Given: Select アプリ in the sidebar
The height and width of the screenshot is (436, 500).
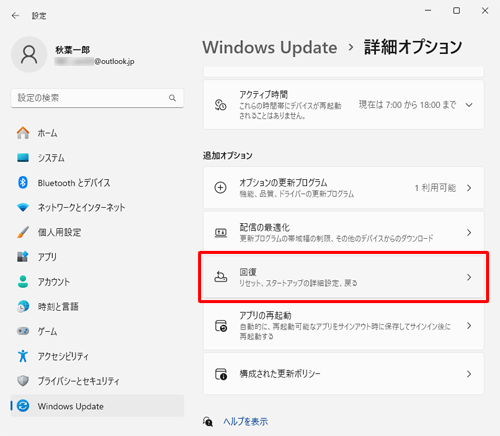Looking at the screenshot, I should click(x=97, y=257).
